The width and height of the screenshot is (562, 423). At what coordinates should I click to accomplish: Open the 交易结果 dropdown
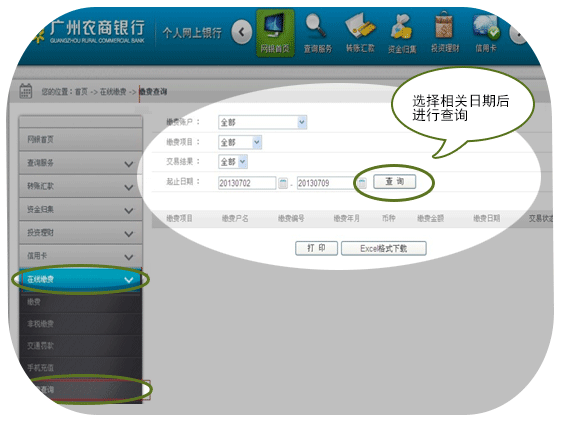(x=233, y=162)
